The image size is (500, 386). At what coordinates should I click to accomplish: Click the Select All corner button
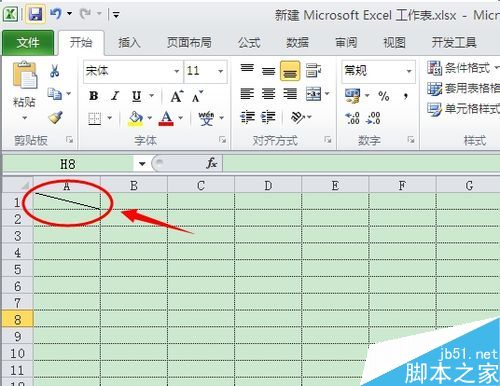[x=18, y=185]
